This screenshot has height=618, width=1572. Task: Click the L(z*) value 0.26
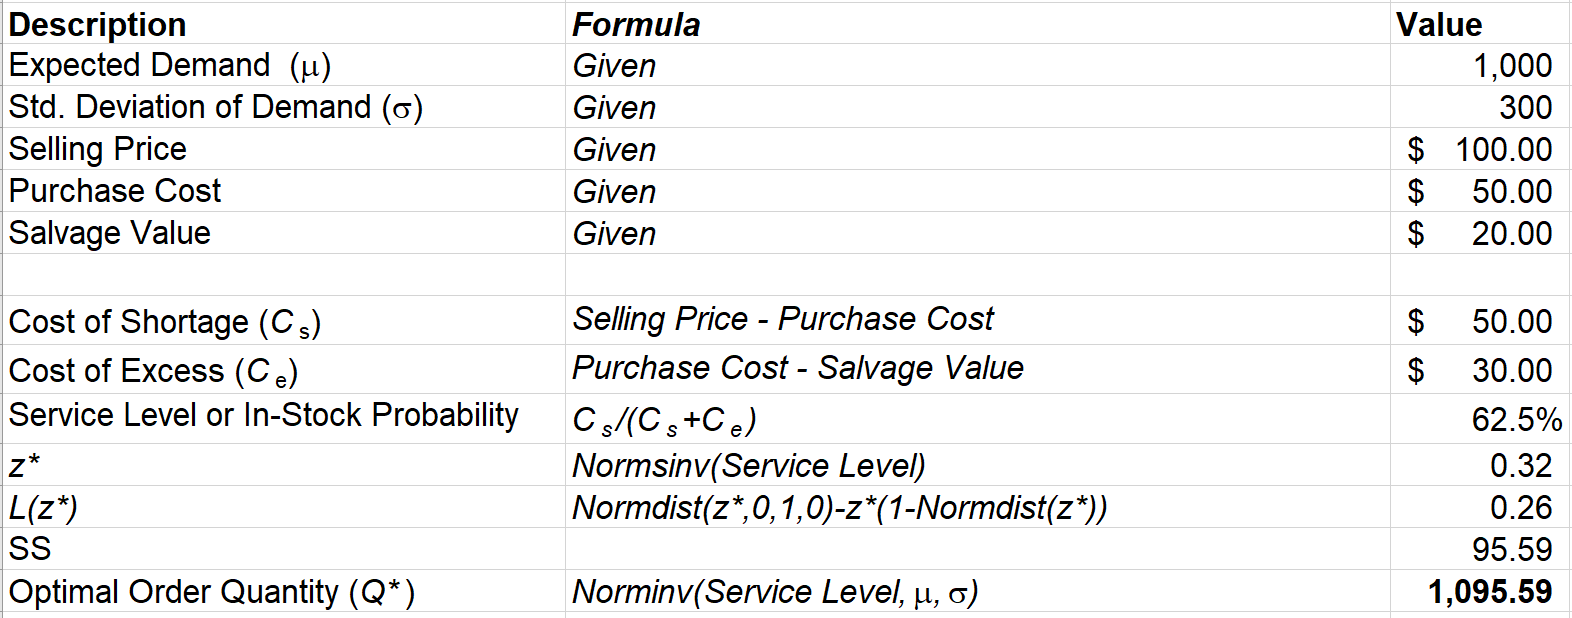tap(1480, 507)
